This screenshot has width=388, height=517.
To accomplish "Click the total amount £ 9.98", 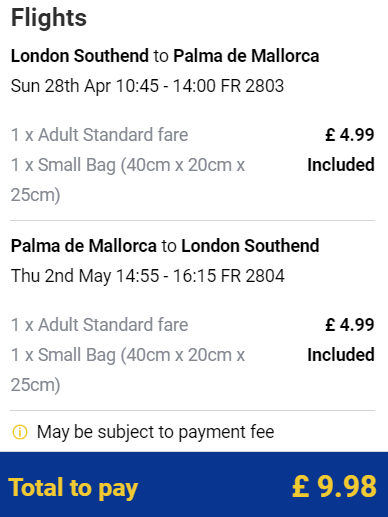I will [334, 487].
